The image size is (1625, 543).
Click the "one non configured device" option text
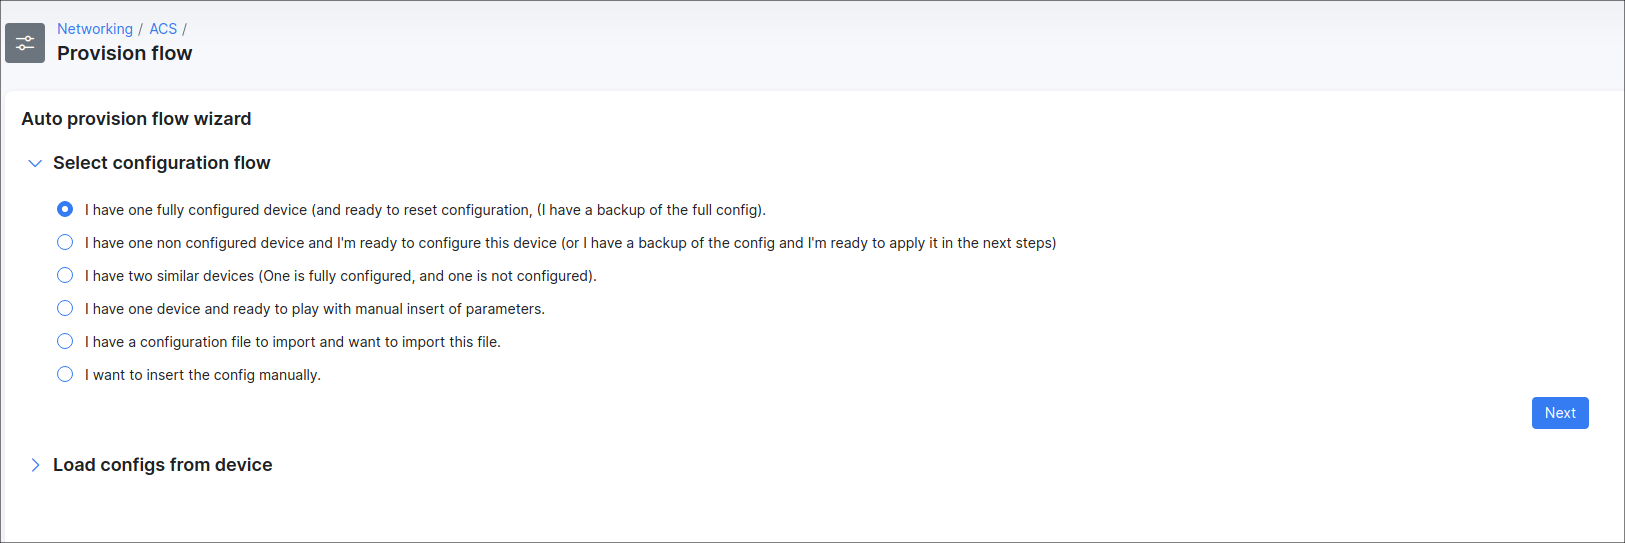(x=570, y=243)
